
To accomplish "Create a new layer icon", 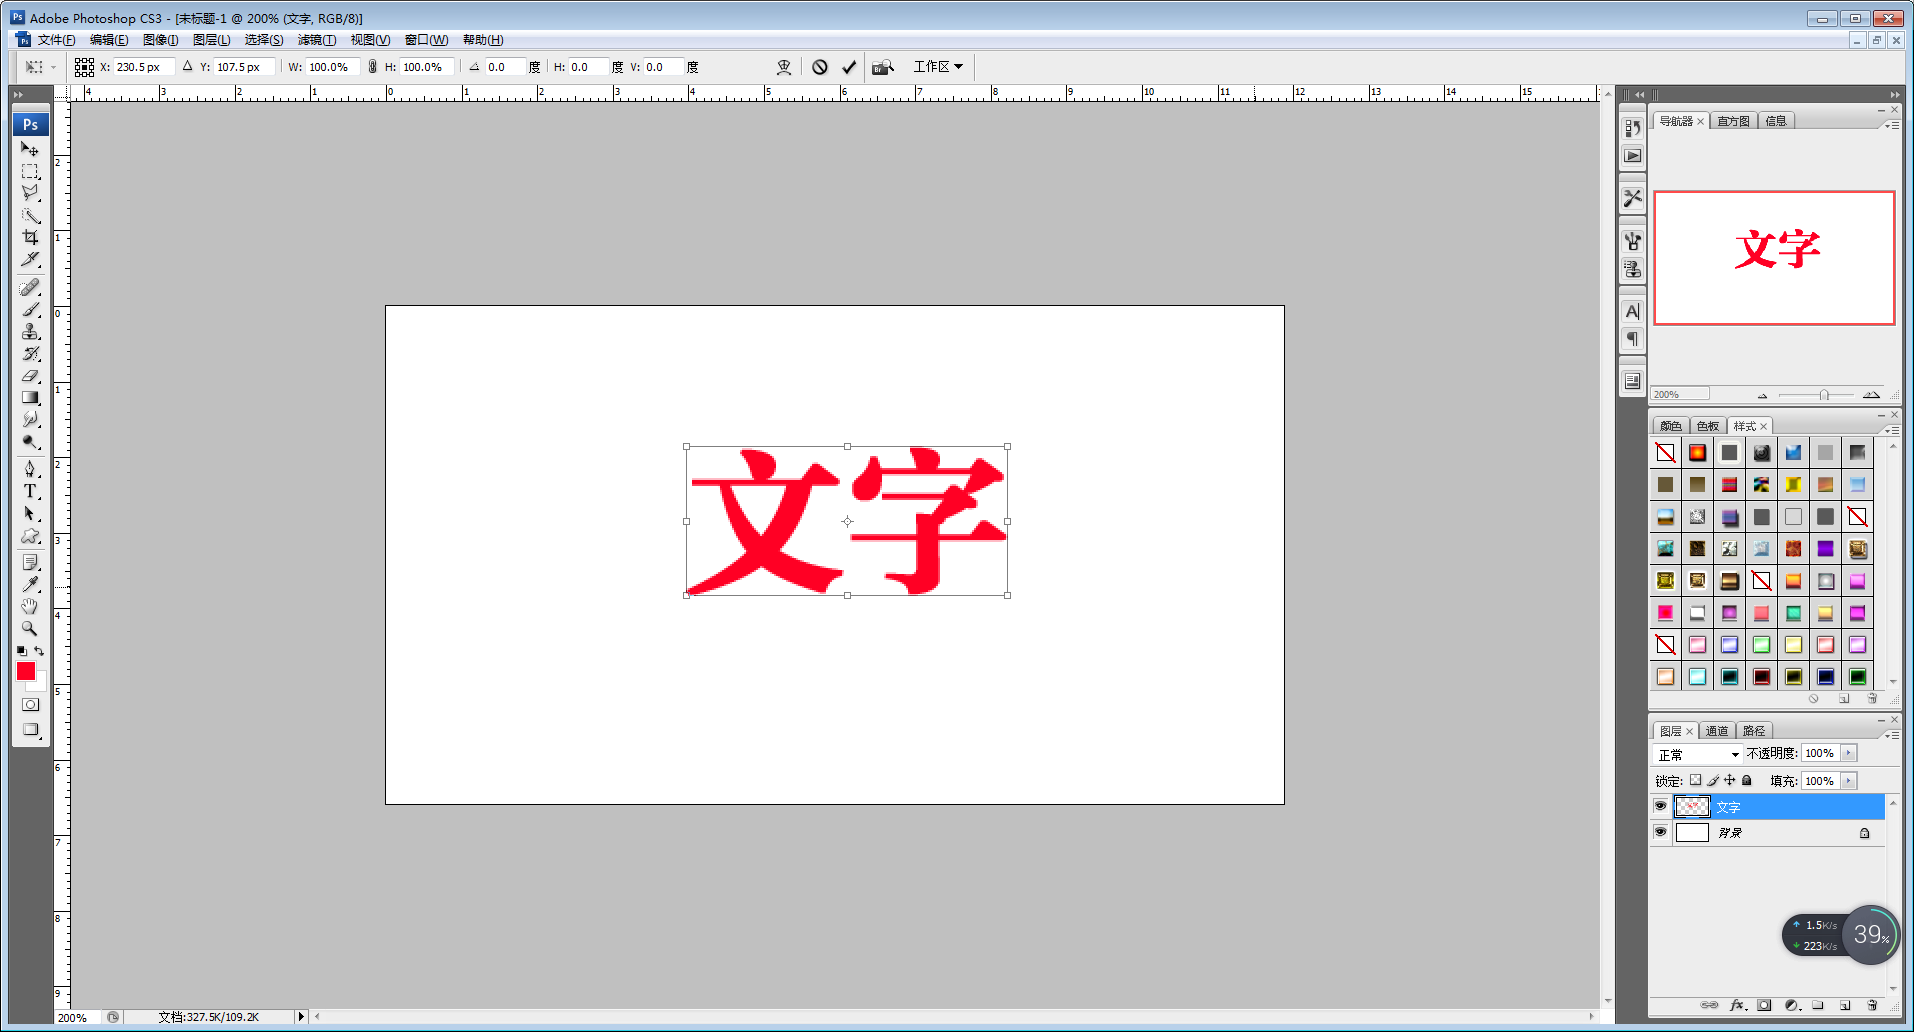I will [1845, 1005].
